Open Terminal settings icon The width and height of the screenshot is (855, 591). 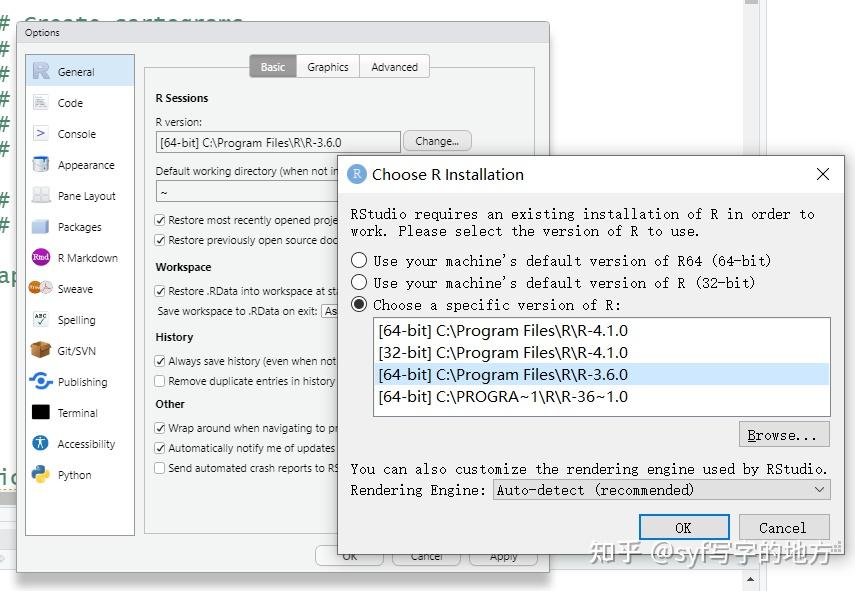(x=41, y=412)
